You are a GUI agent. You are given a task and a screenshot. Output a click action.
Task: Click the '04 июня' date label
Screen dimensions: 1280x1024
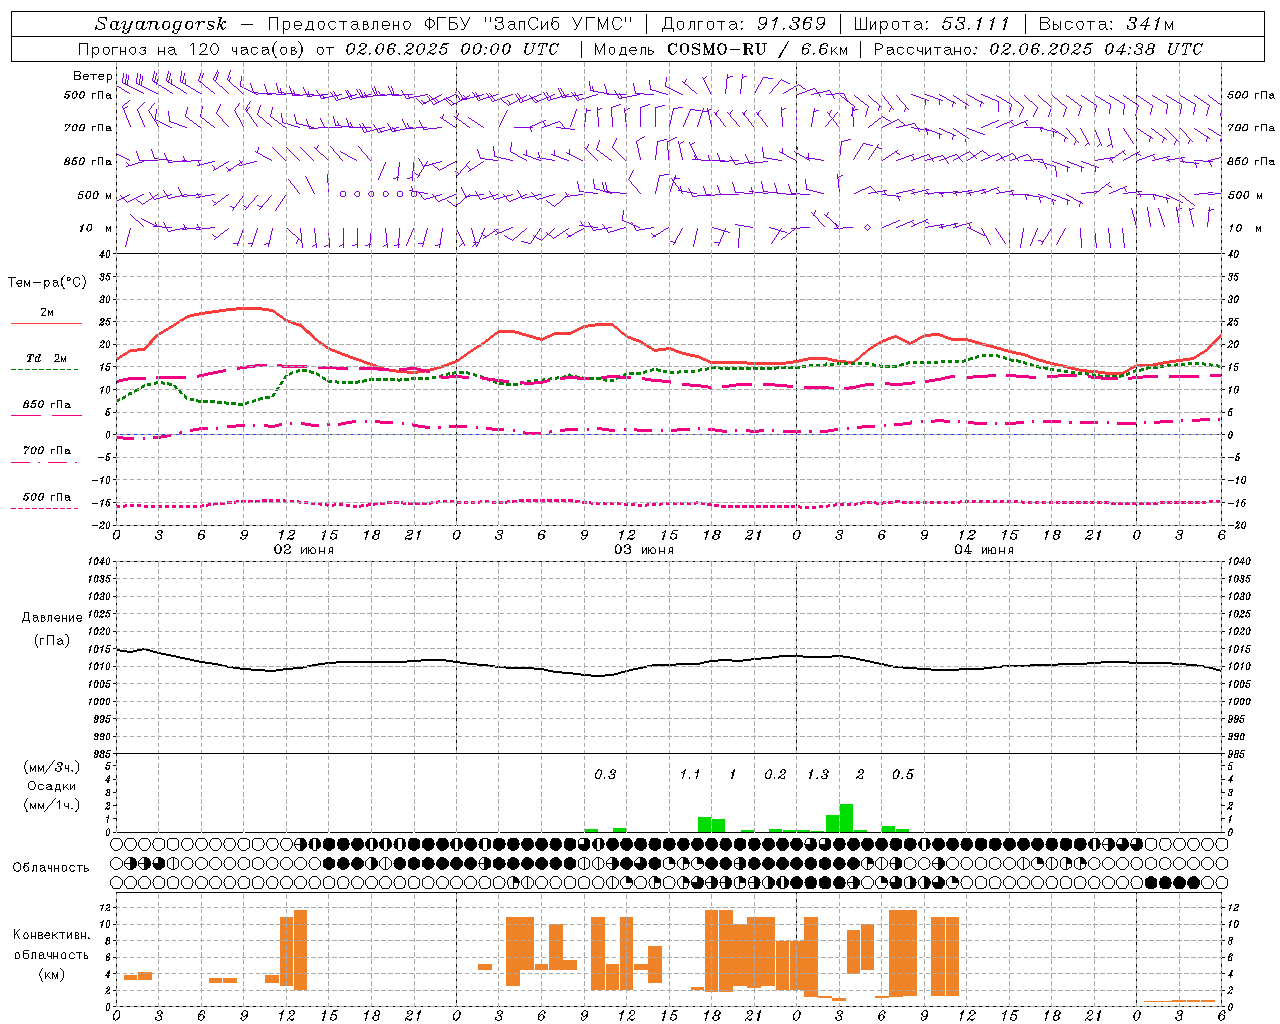[984, 550]
